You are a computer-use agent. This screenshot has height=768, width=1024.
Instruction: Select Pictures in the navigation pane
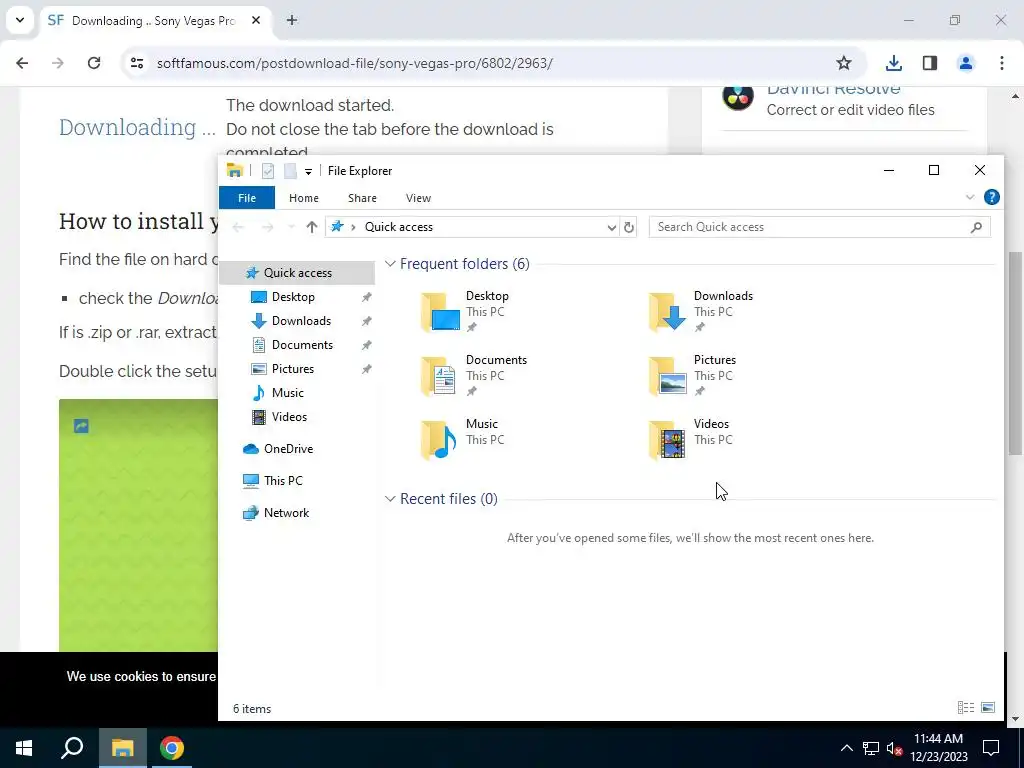tap(293, 369)
